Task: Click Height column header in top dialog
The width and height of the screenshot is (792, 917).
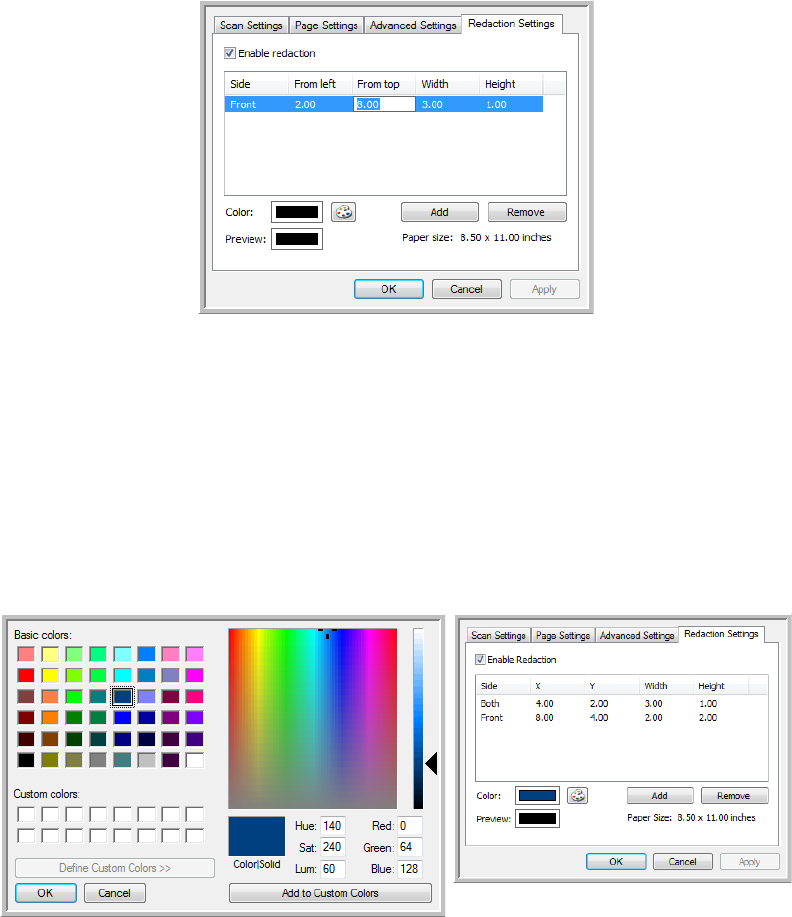Action: [511, 84]
